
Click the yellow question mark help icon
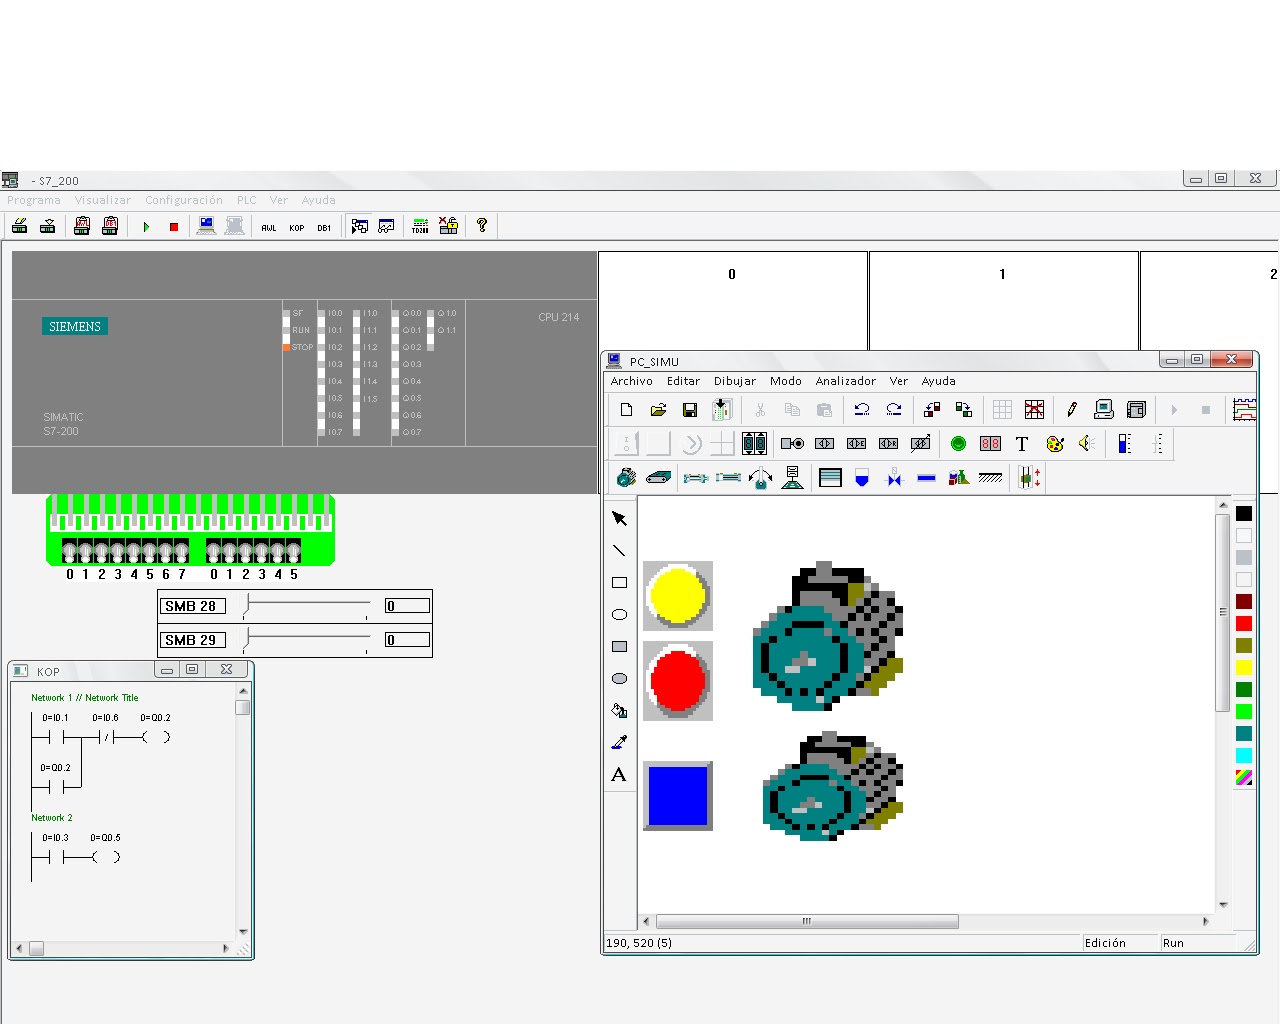tap(482, 225)
